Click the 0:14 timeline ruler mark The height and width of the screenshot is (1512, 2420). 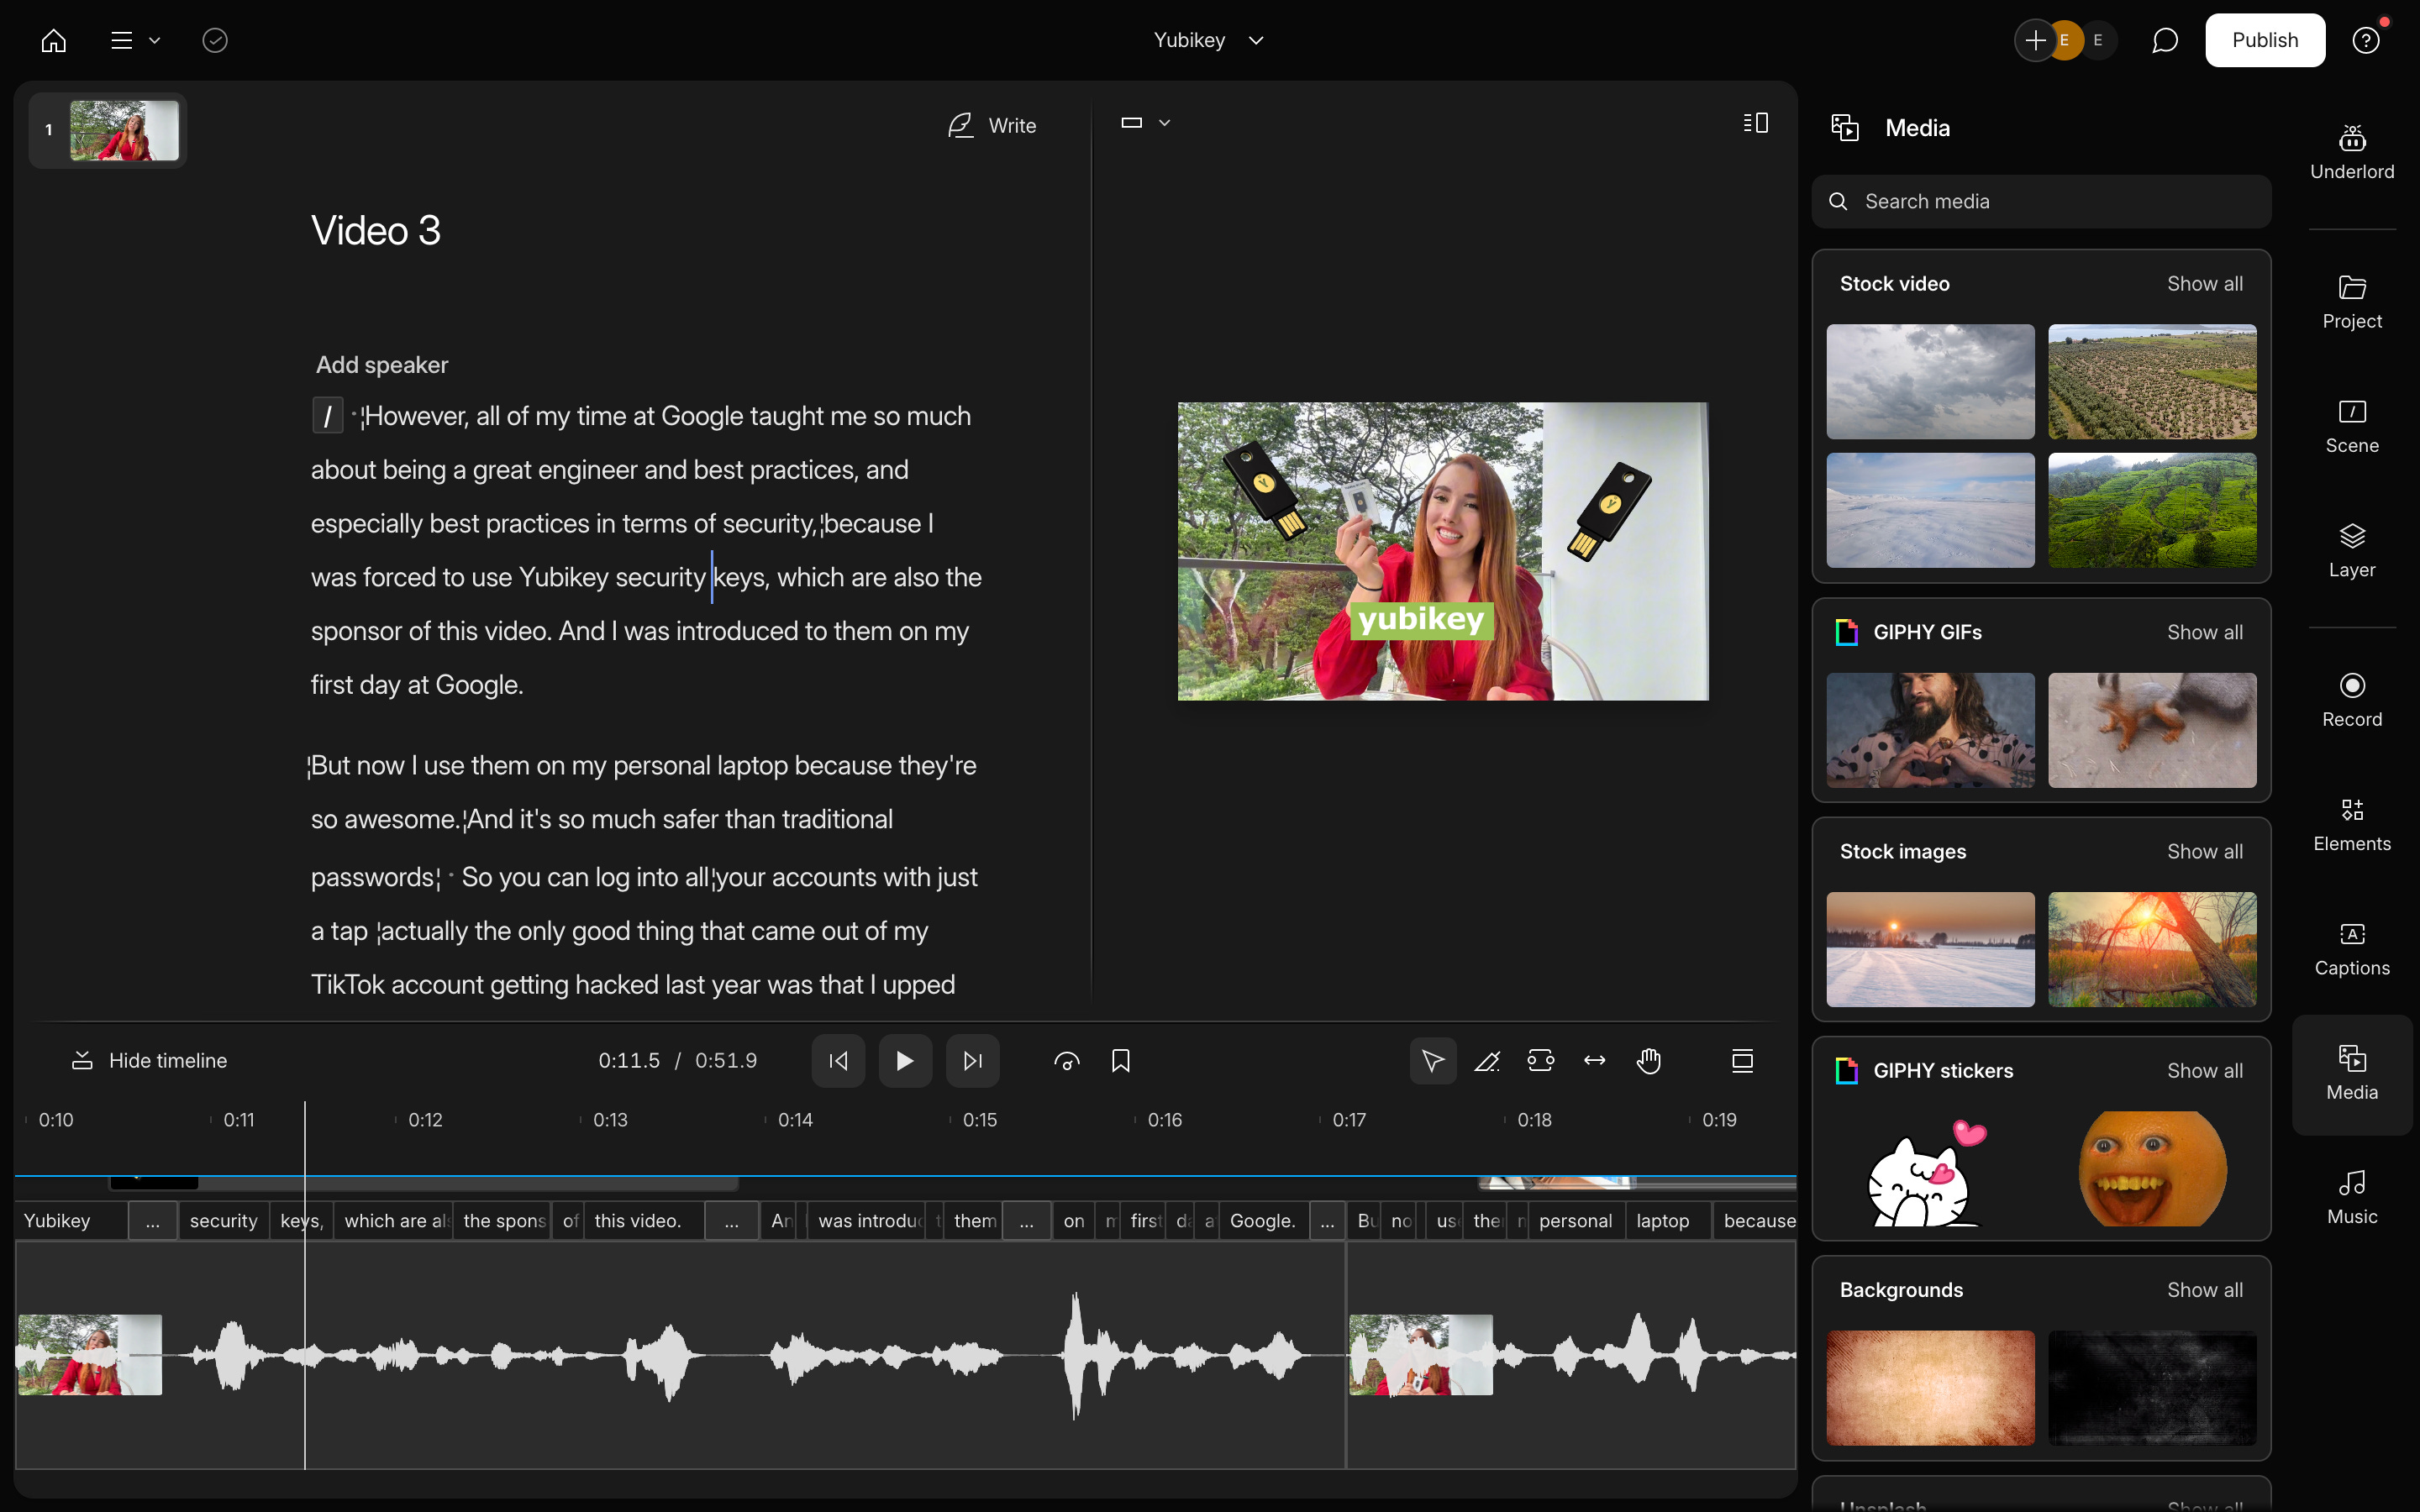click(x=795, y=1120)
